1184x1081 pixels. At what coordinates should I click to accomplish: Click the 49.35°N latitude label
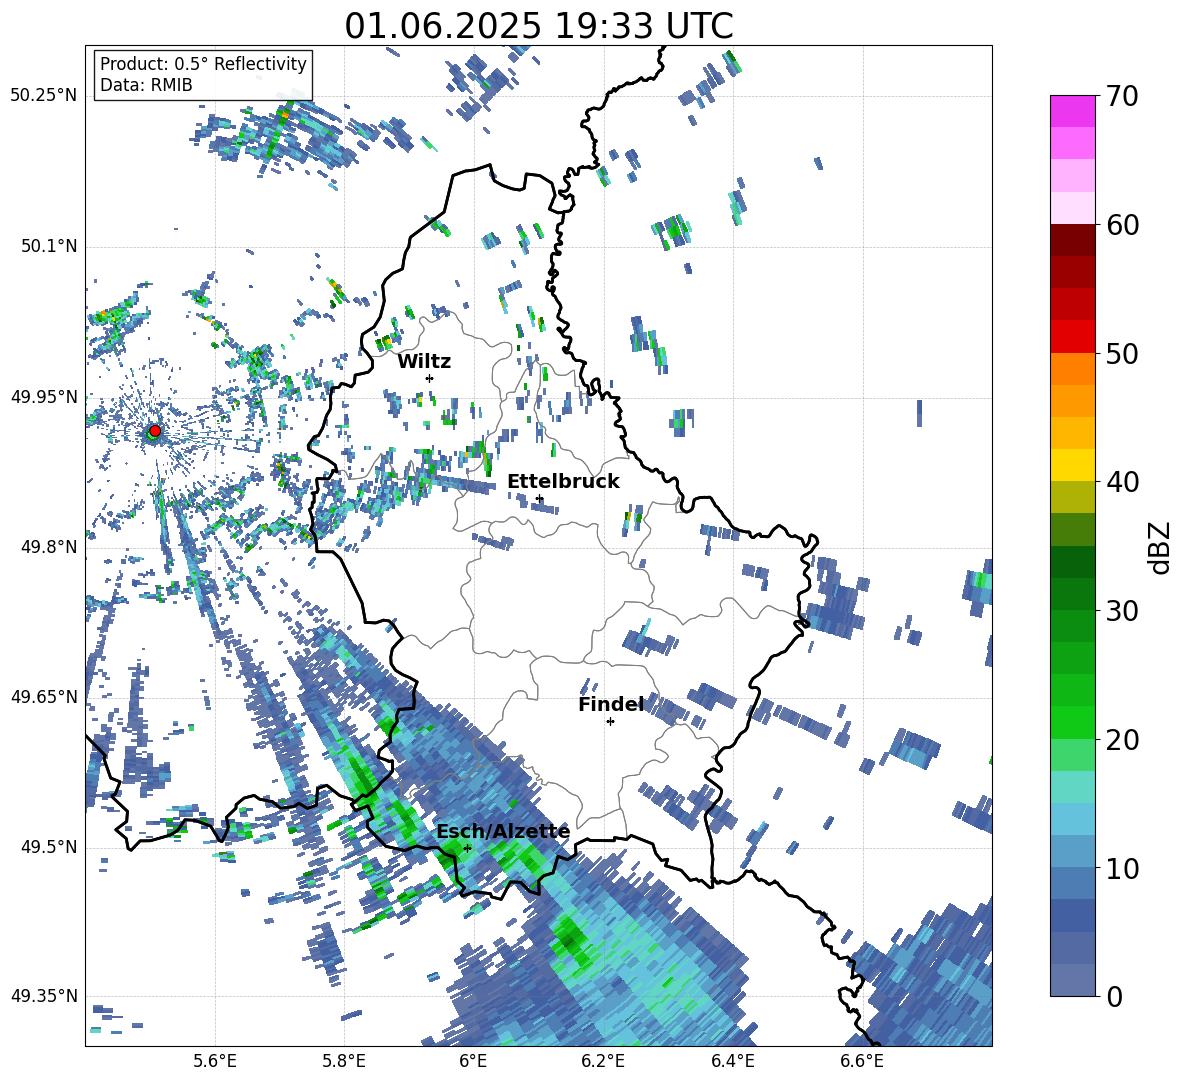tap(44, 996)
